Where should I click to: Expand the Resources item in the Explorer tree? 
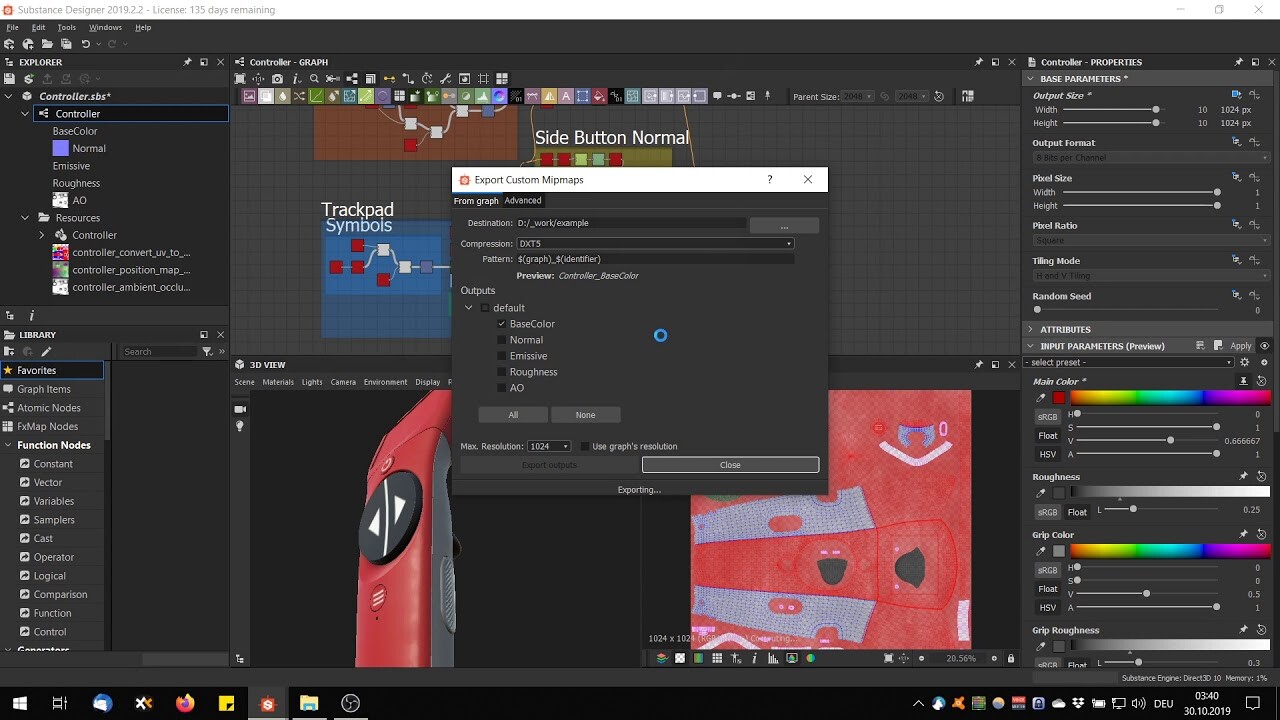pyautogui.click(x=24, y=217)
